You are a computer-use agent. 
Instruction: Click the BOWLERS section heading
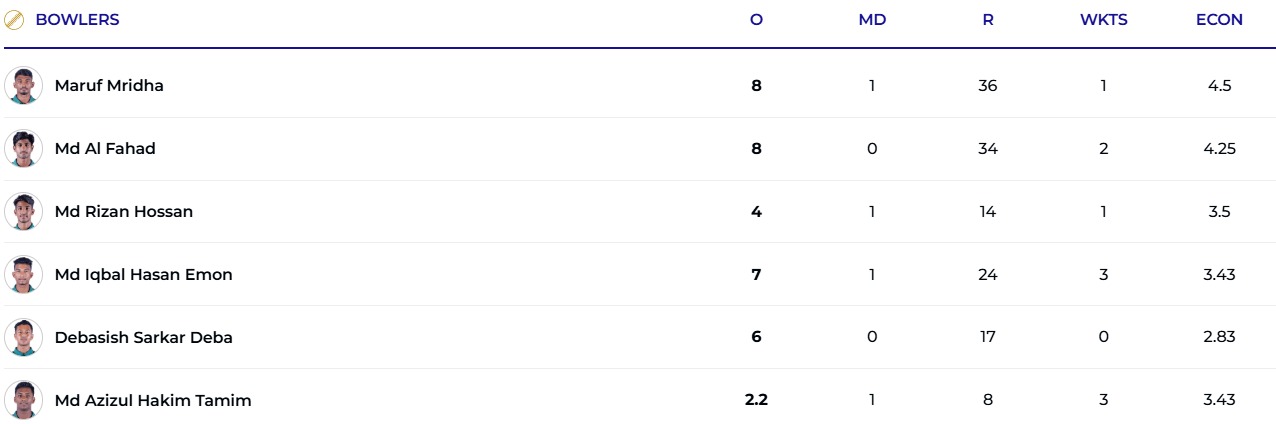click(77, 20)
